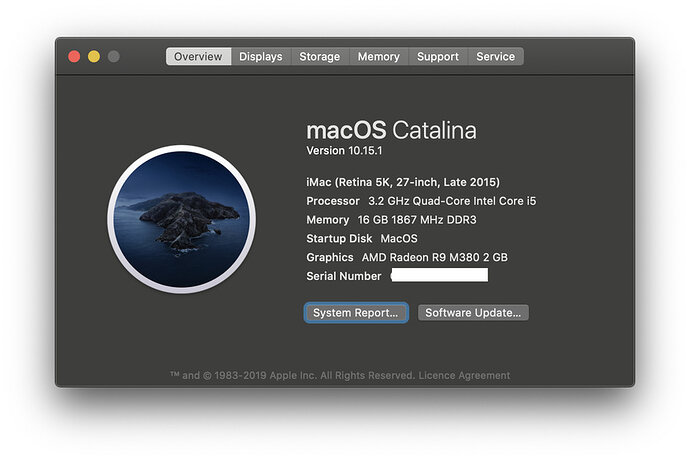Close the About This Mac window
690x459 pixels.
tap(74, 56)
